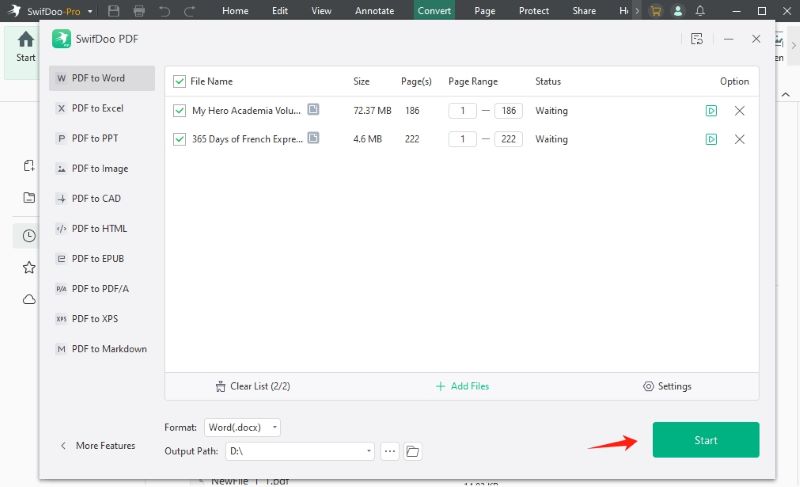
Task: Open the shopping cart icon
Action: [x=656, y=11]
